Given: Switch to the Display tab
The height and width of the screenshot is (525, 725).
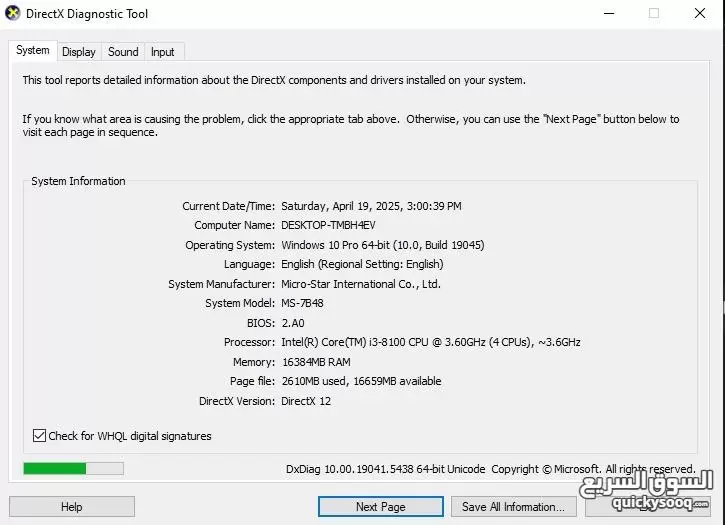Looking at the screenshot, I should pos(79,52).
